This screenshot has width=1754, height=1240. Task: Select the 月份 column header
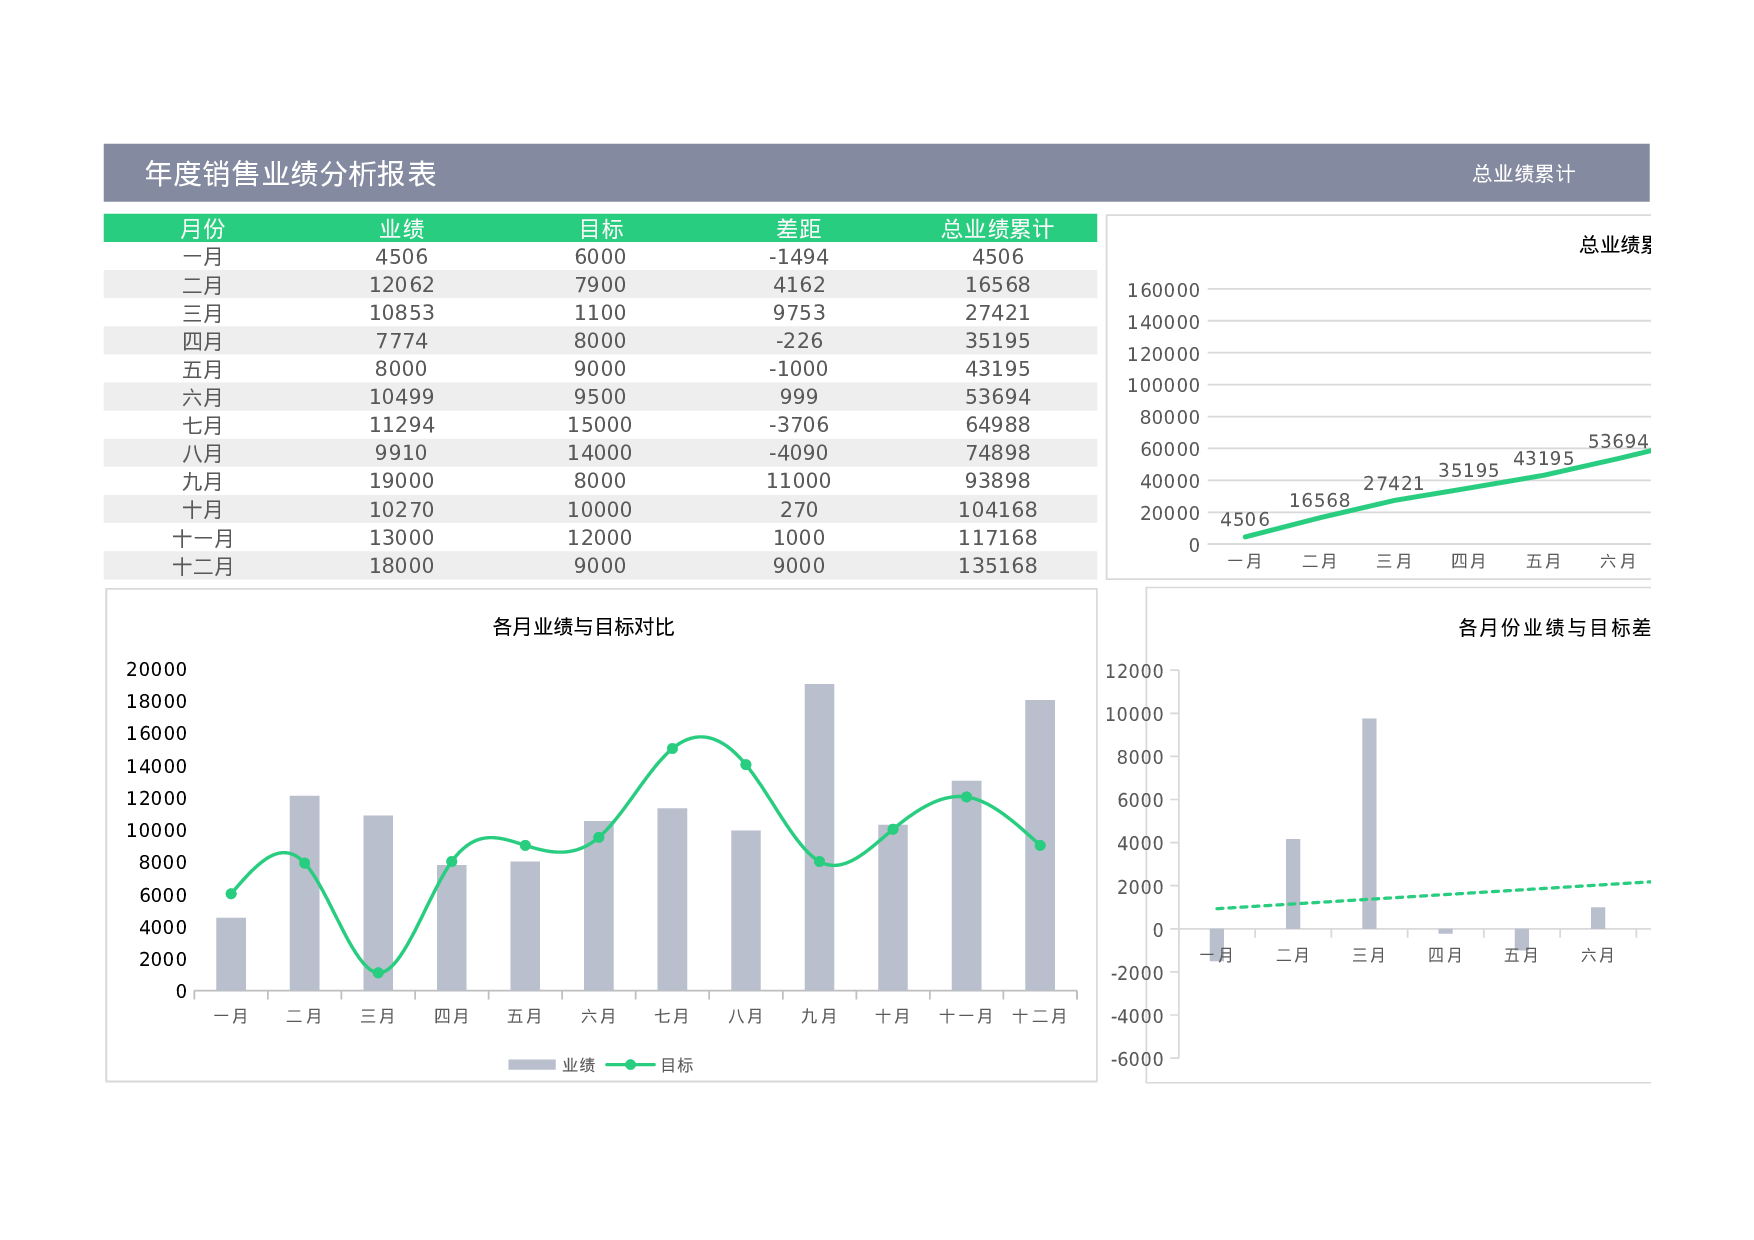[203, 228]
